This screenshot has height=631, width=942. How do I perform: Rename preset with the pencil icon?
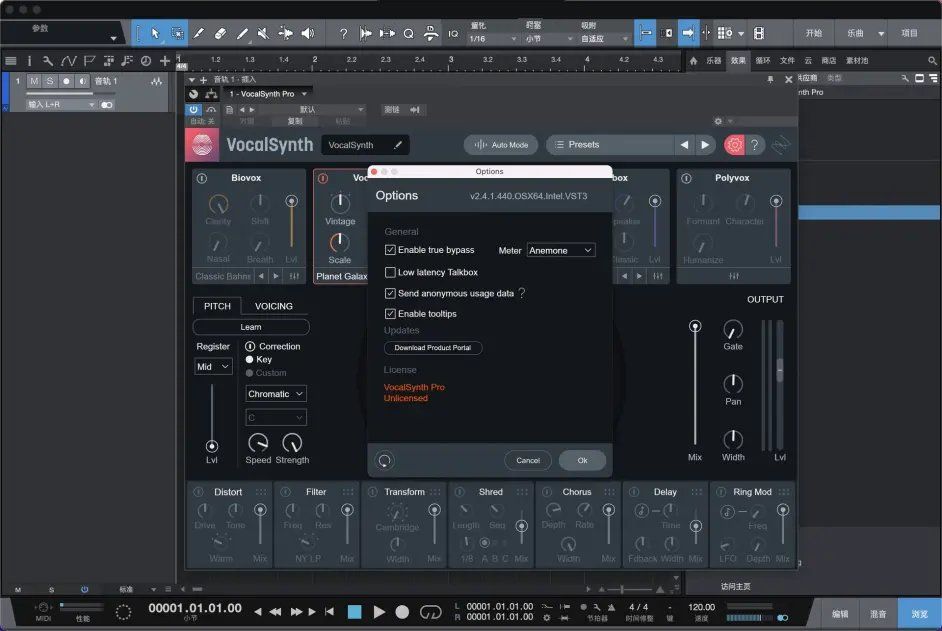[x=398, y=145]
